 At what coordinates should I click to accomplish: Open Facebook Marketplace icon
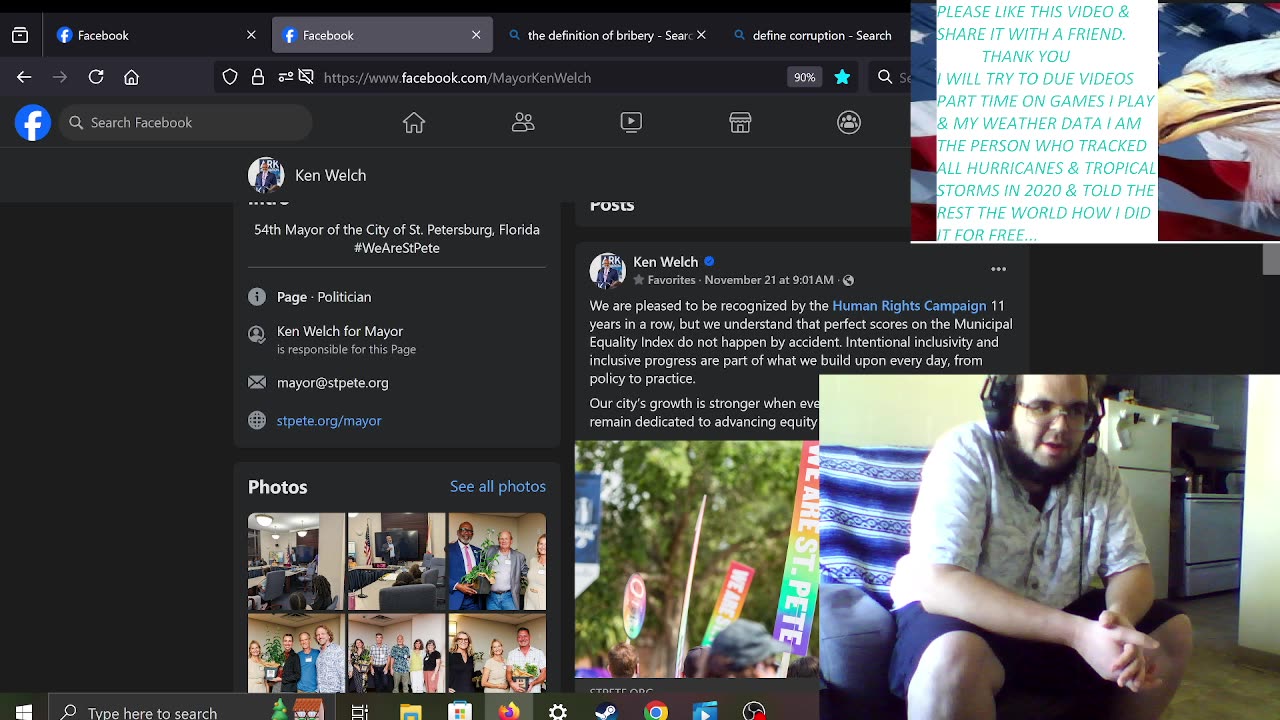tap(740, 122)
